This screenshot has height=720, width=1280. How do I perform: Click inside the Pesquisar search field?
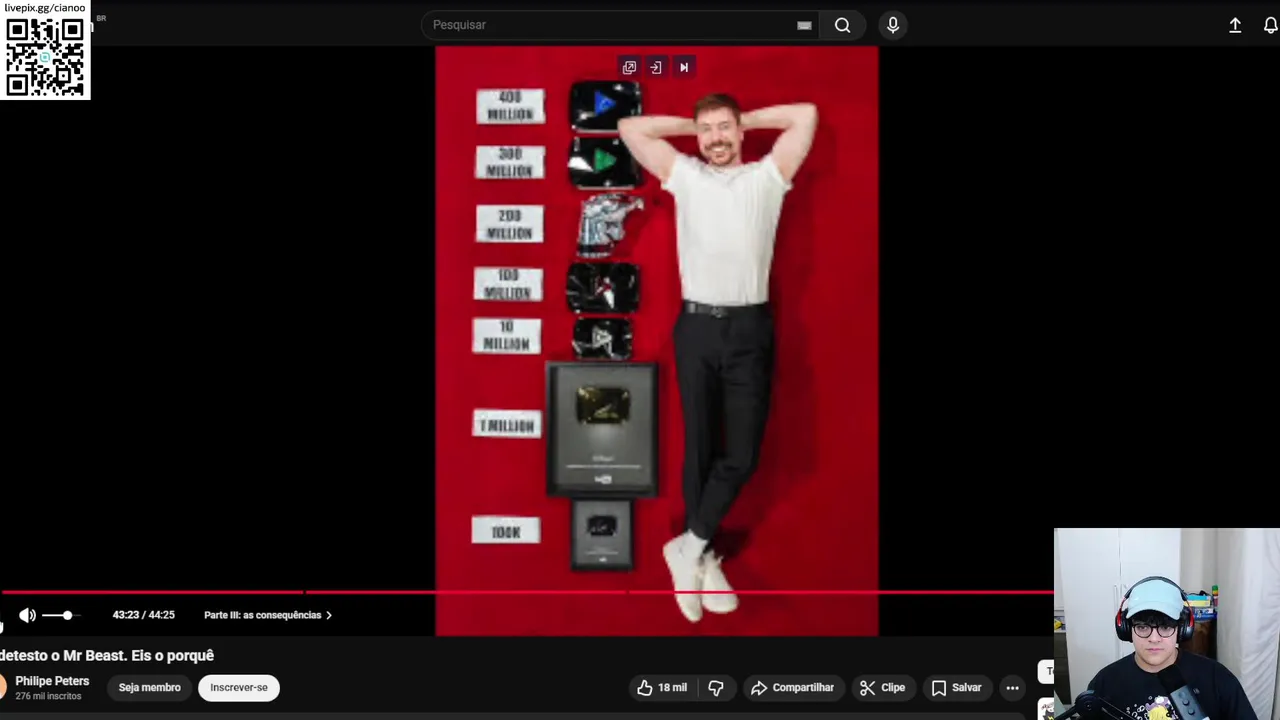pyautogui.click(x=620, y=25)
